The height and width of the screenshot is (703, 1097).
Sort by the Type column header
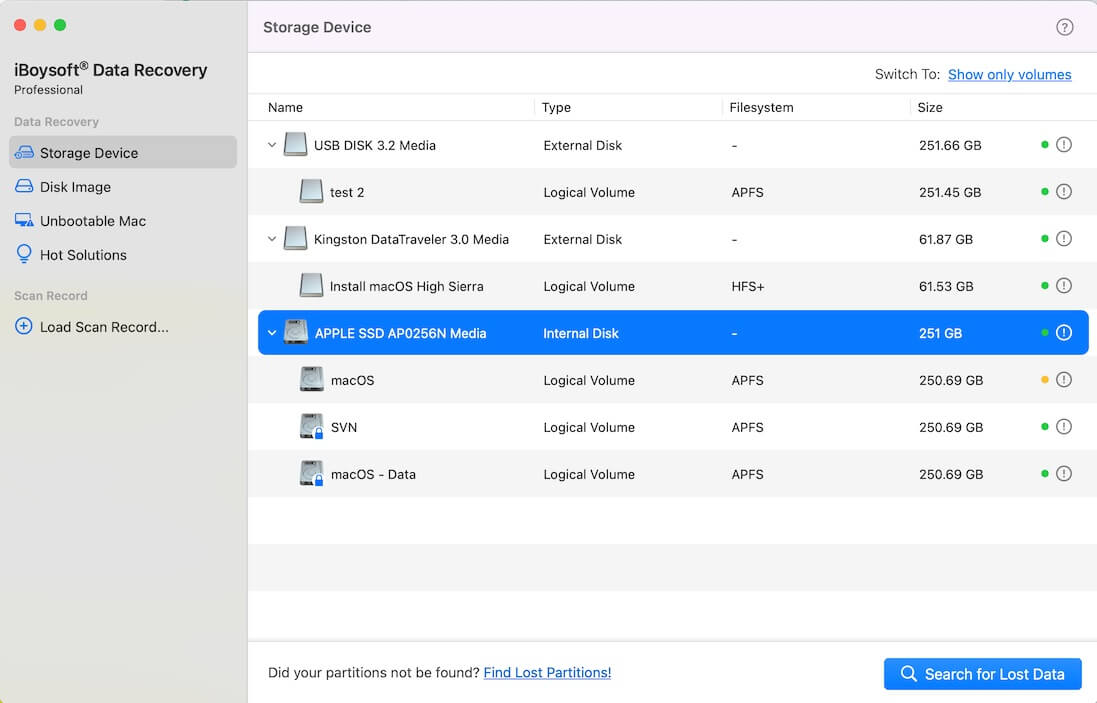pos(556,108)
